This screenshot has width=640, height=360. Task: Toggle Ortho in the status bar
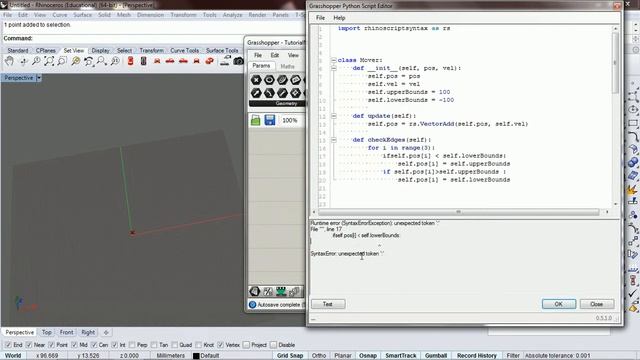[319, 356]
